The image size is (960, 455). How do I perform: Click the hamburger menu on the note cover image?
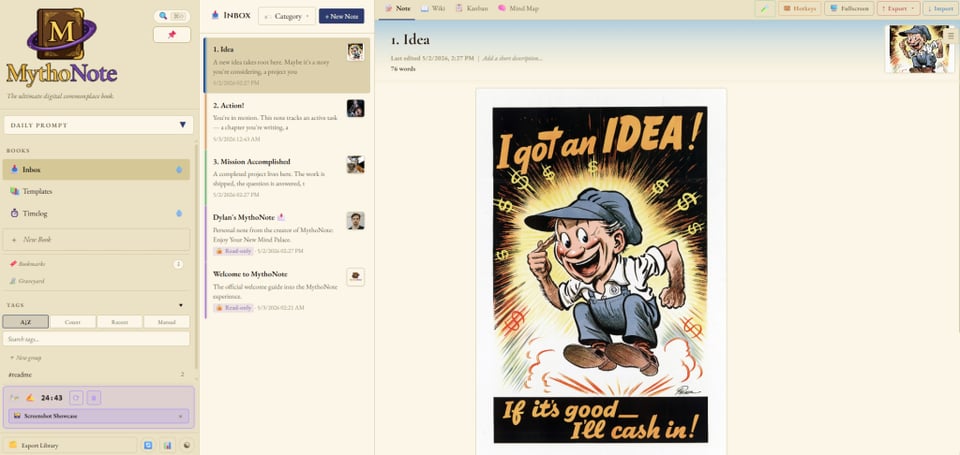click(x=951, y=36)
